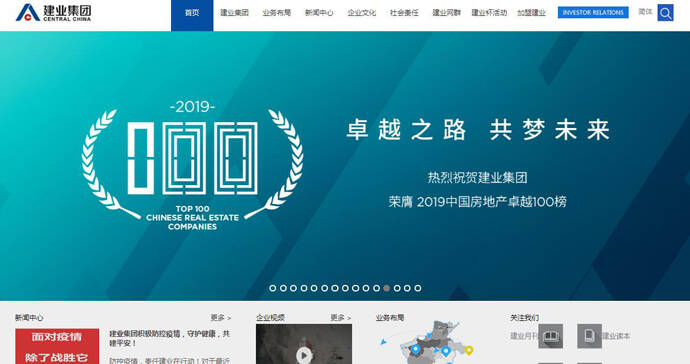Select the last carousel slide dot
Viewport: 690px width, 364px height.
click(418, 288)
